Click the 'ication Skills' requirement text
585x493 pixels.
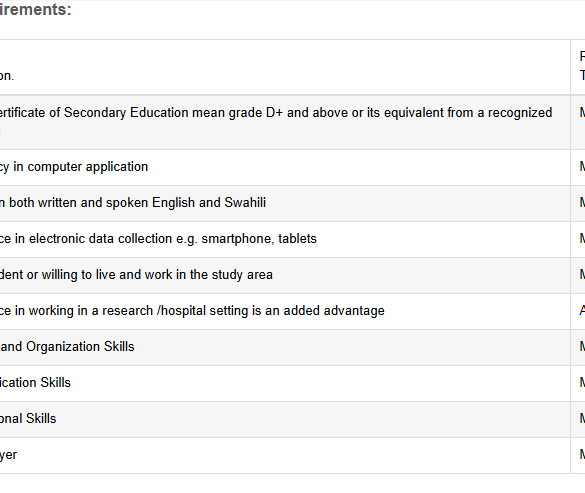(x=35, y=383)
